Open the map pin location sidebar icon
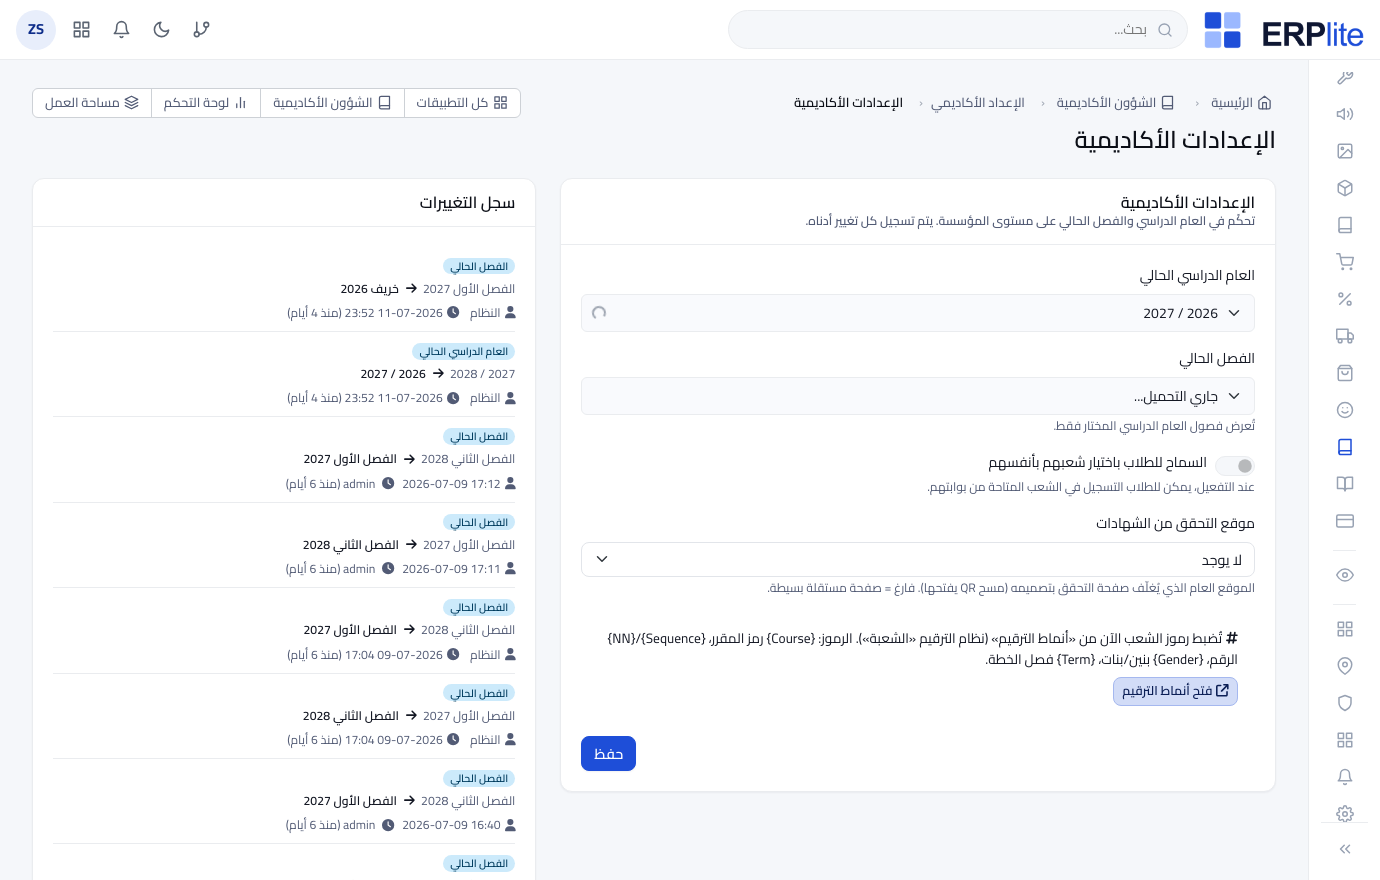This screenshot has width=1380, height=880. click(1345, 666)
